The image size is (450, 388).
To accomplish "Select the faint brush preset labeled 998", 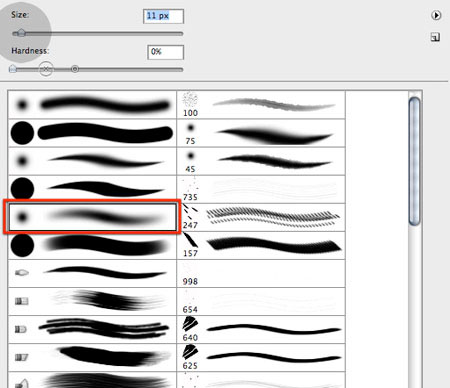I will [x=261, y=273].
